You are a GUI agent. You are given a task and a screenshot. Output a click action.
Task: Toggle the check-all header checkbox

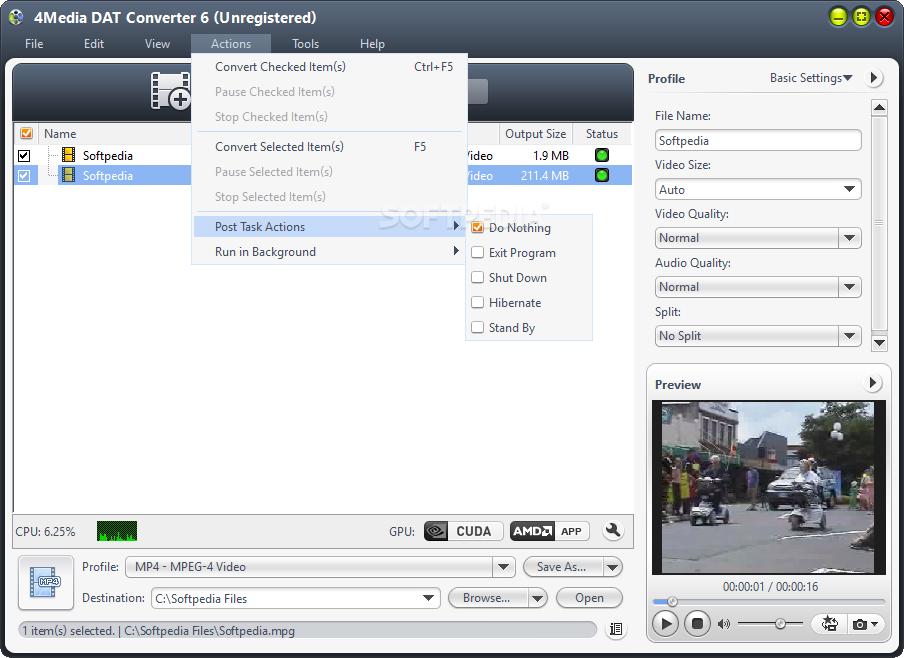coord(27,134)
